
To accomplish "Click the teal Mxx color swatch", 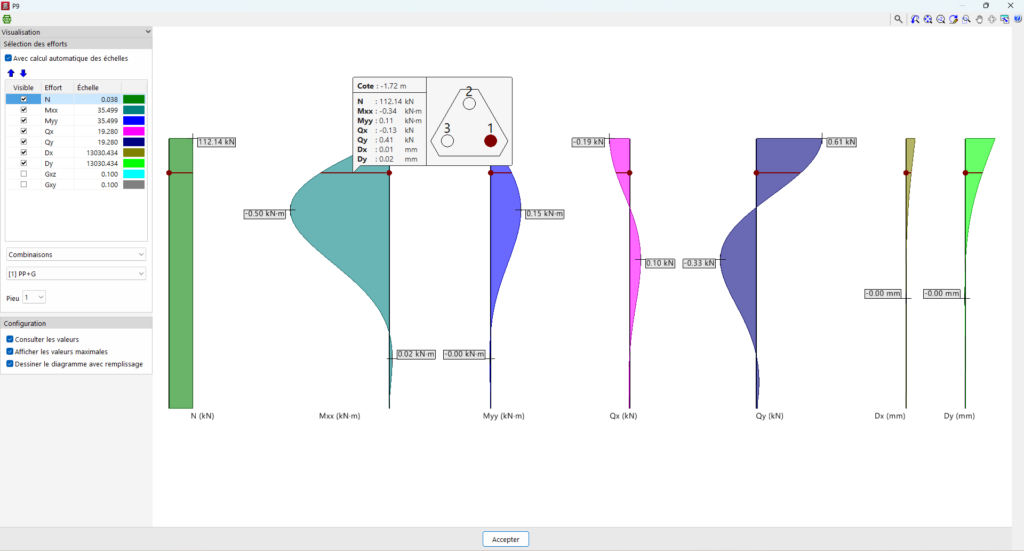I will click(x=134, y=110).
